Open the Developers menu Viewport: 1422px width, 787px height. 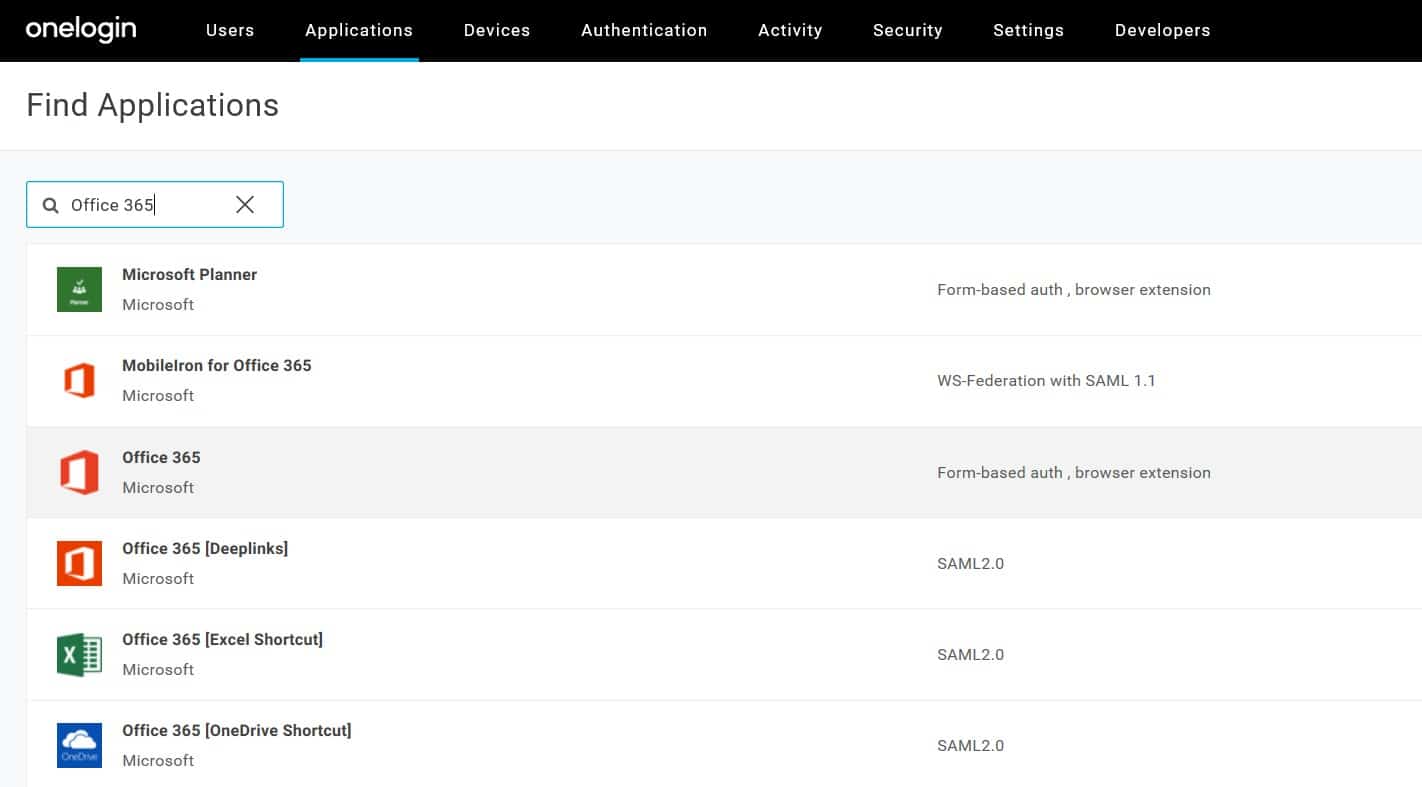click(1162, 30)
